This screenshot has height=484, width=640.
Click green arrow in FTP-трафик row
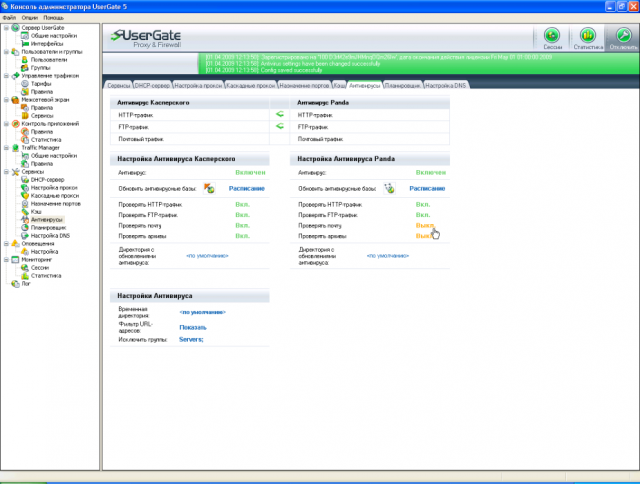click(x=280, y=126)
